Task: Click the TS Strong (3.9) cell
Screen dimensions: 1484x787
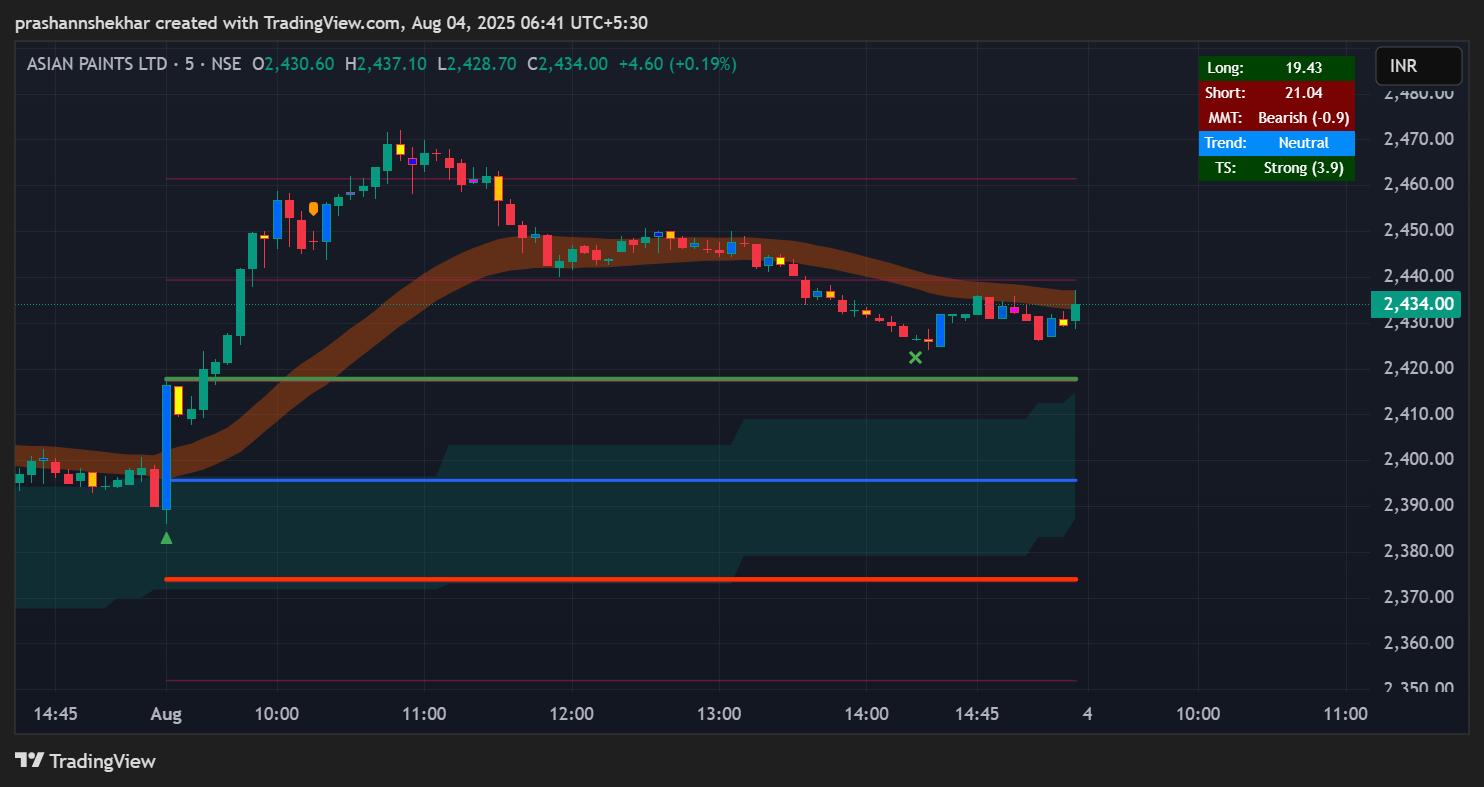Action: [x=1303, y=168]
